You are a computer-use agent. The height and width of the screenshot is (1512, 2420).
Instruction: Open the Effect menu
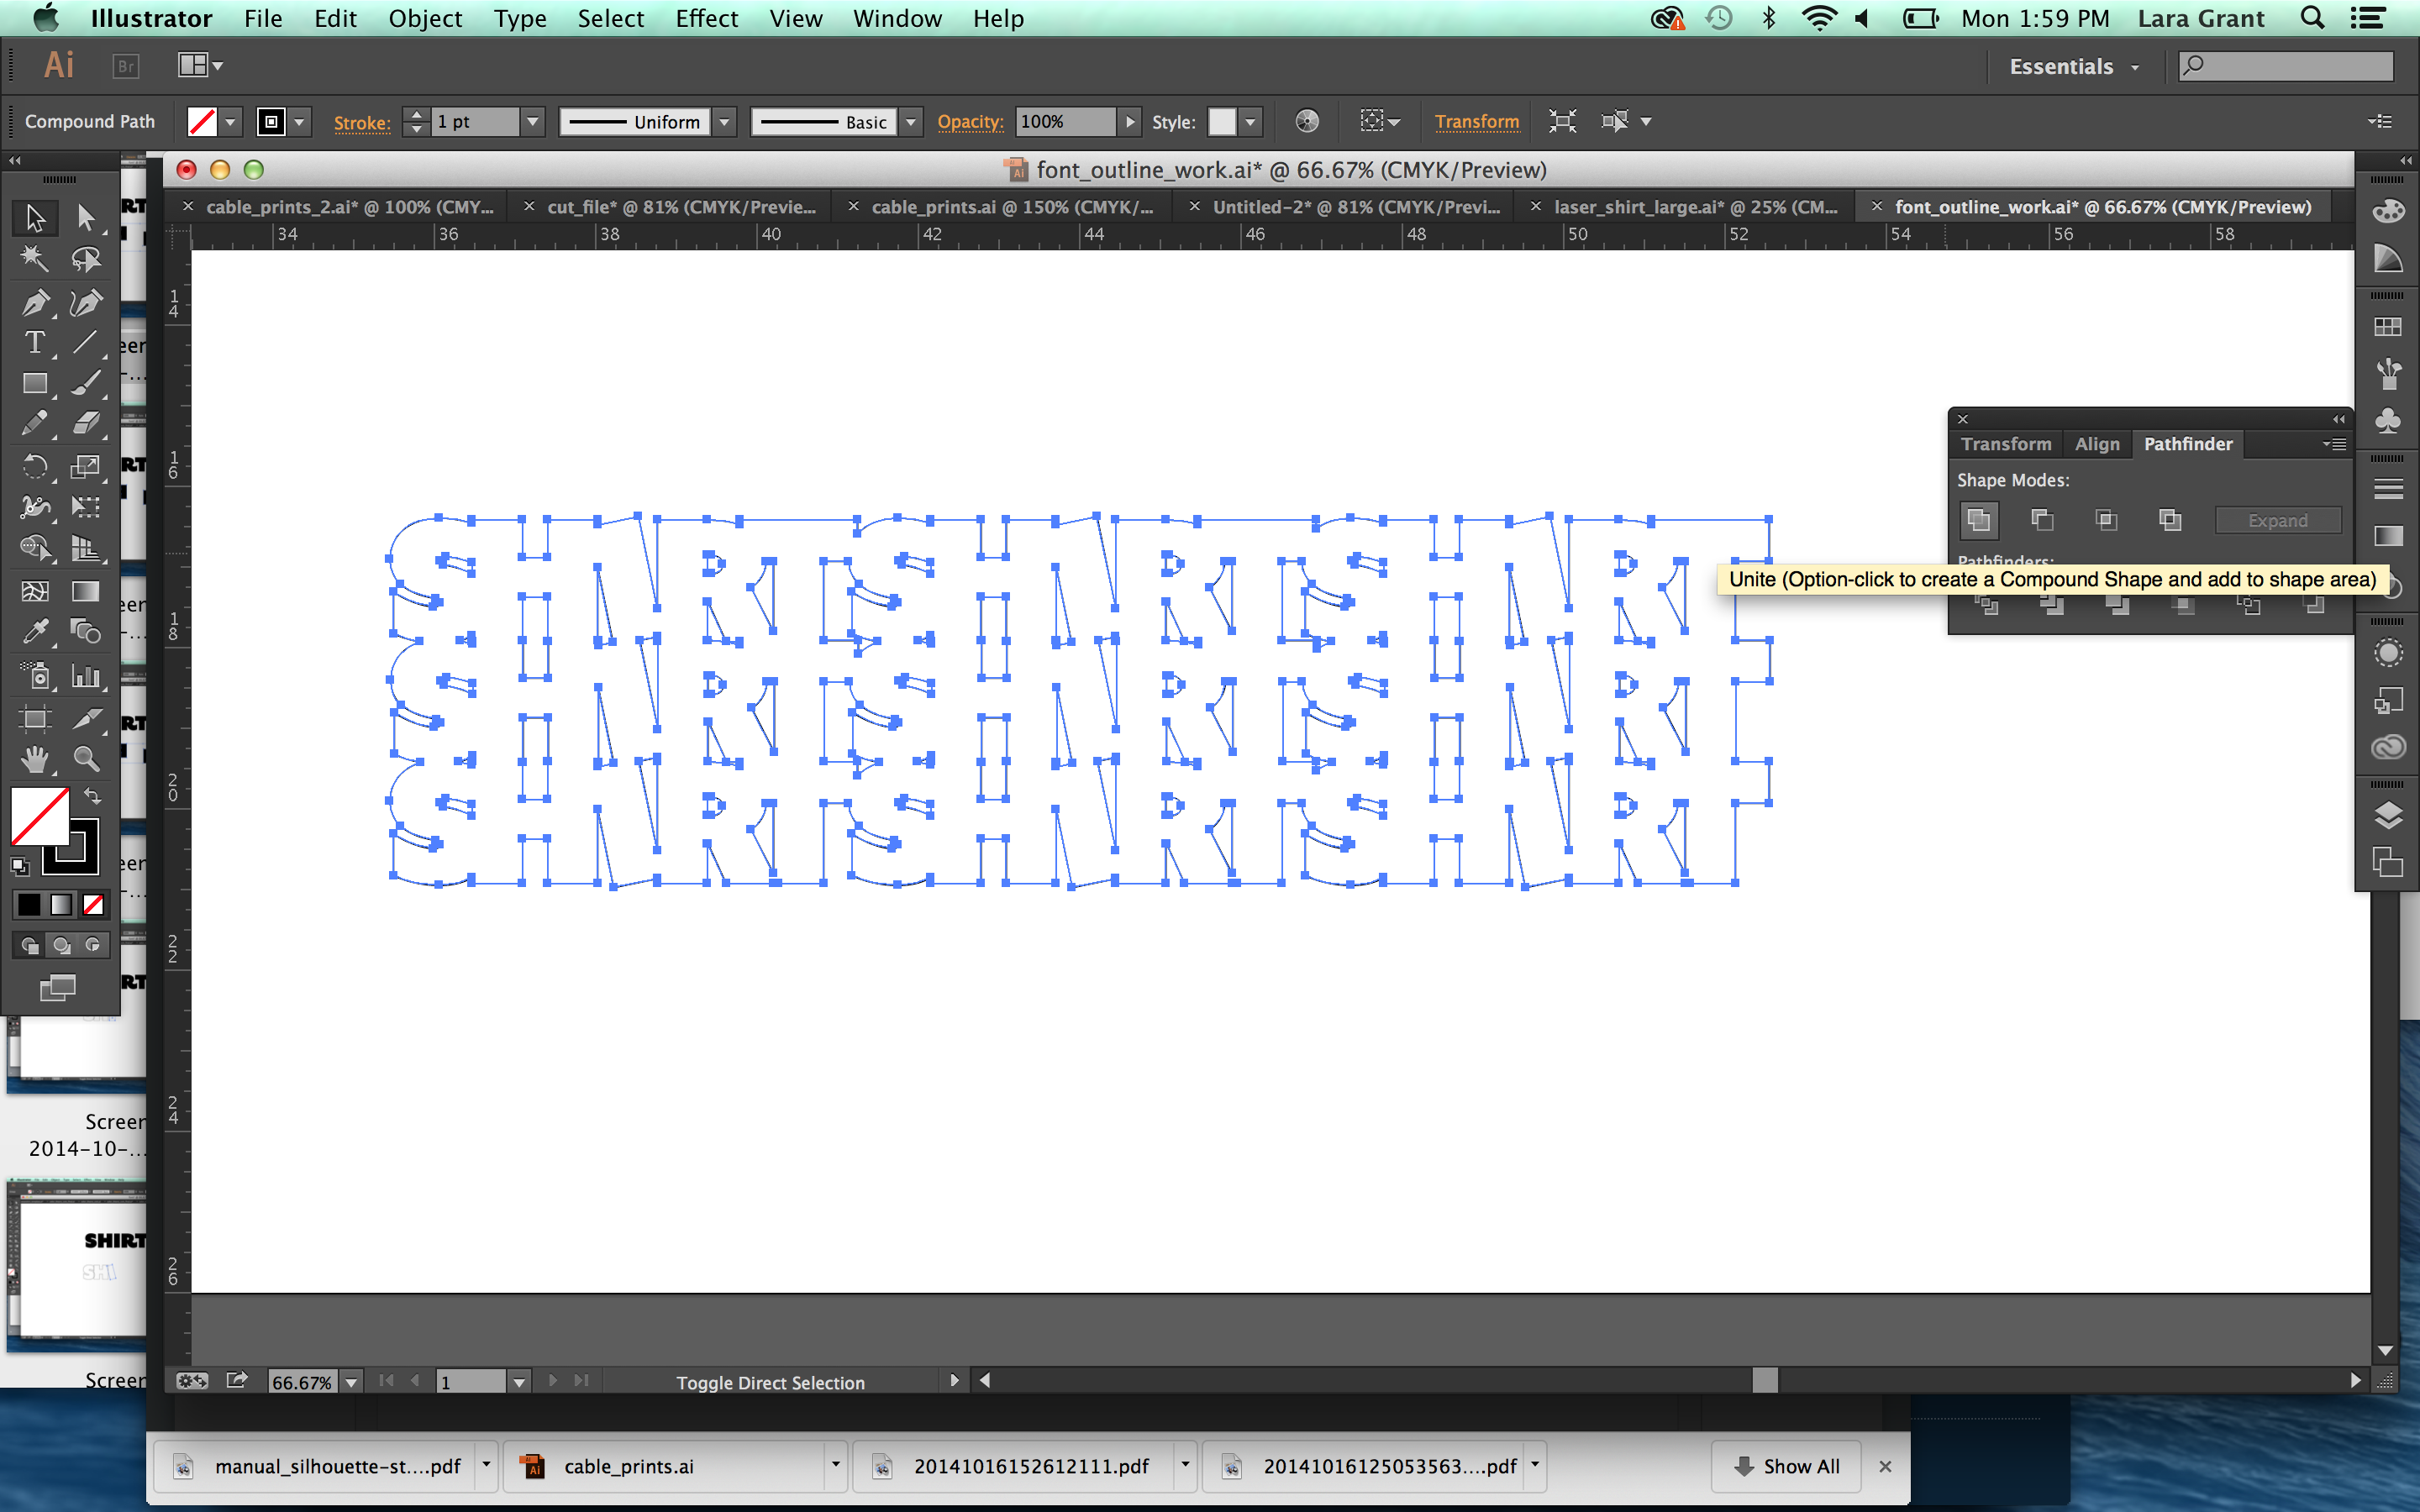point(706,18)
